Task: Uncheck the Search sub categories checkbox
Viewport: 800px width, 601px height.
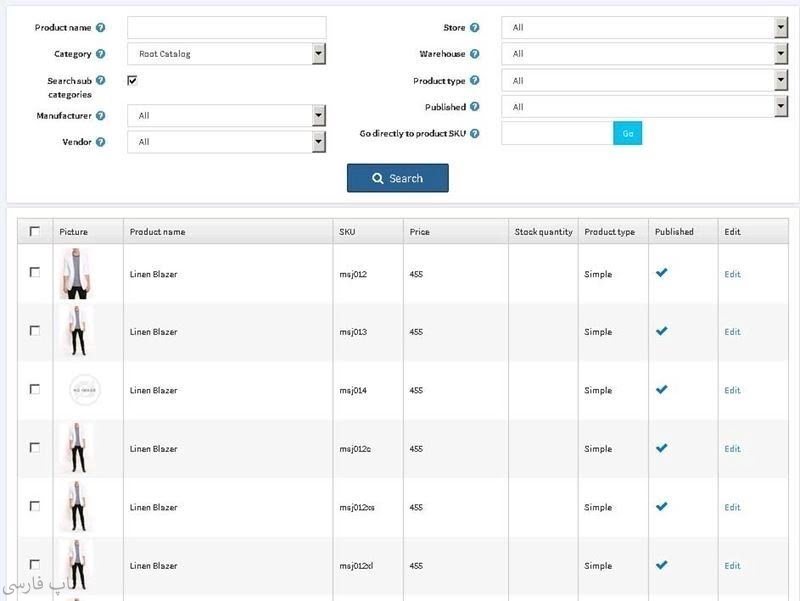Action: click(x=132, y=80)
